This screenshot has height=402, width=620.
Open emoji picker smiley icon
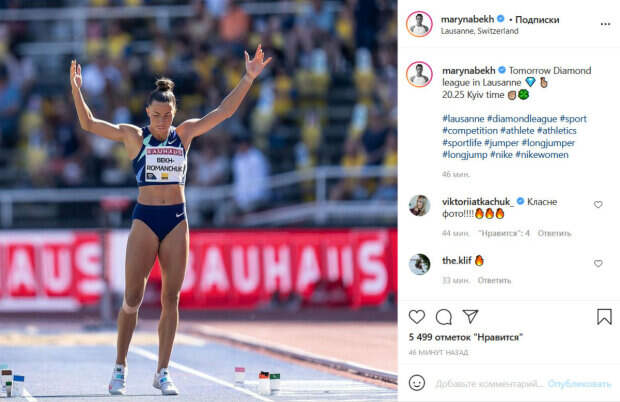[417, 383]
